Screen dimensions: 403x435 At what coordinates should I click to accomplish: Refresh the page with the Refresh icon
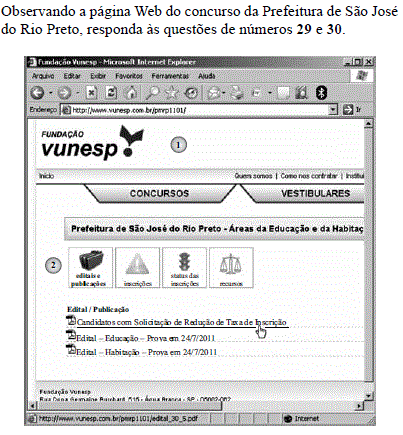(111, 93)
